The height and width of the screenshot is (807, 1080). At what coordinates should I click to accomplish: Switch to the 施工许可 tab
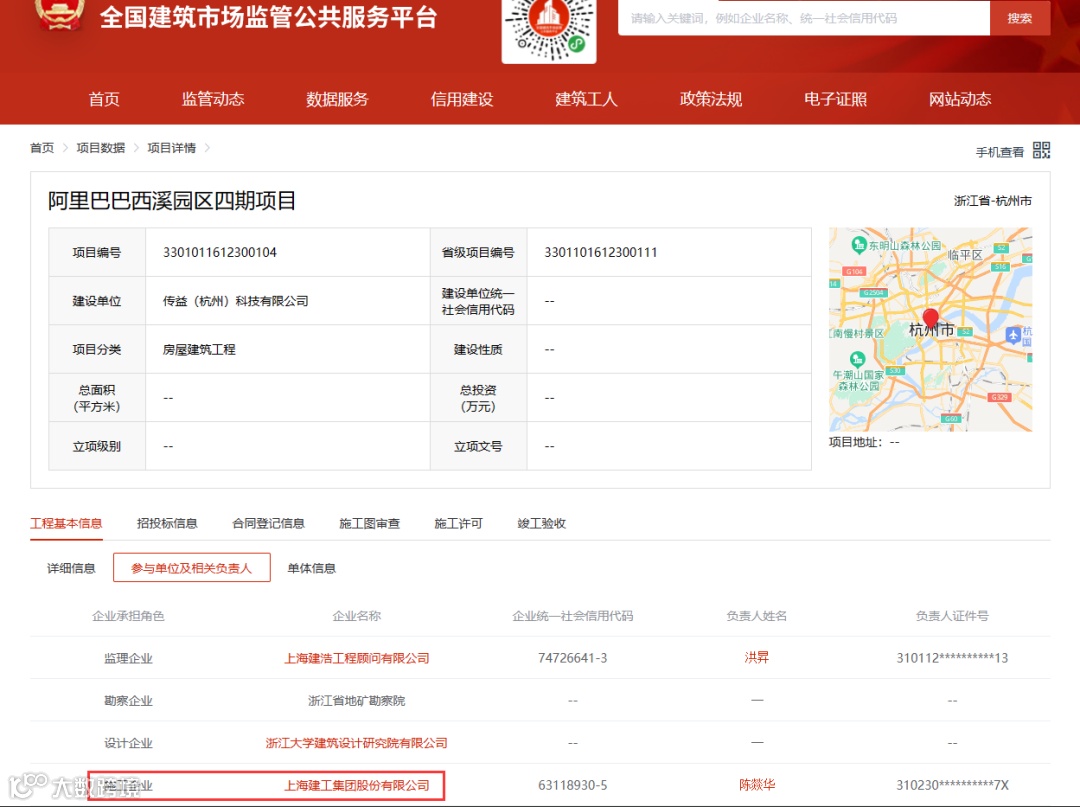[x=459, y=523]
